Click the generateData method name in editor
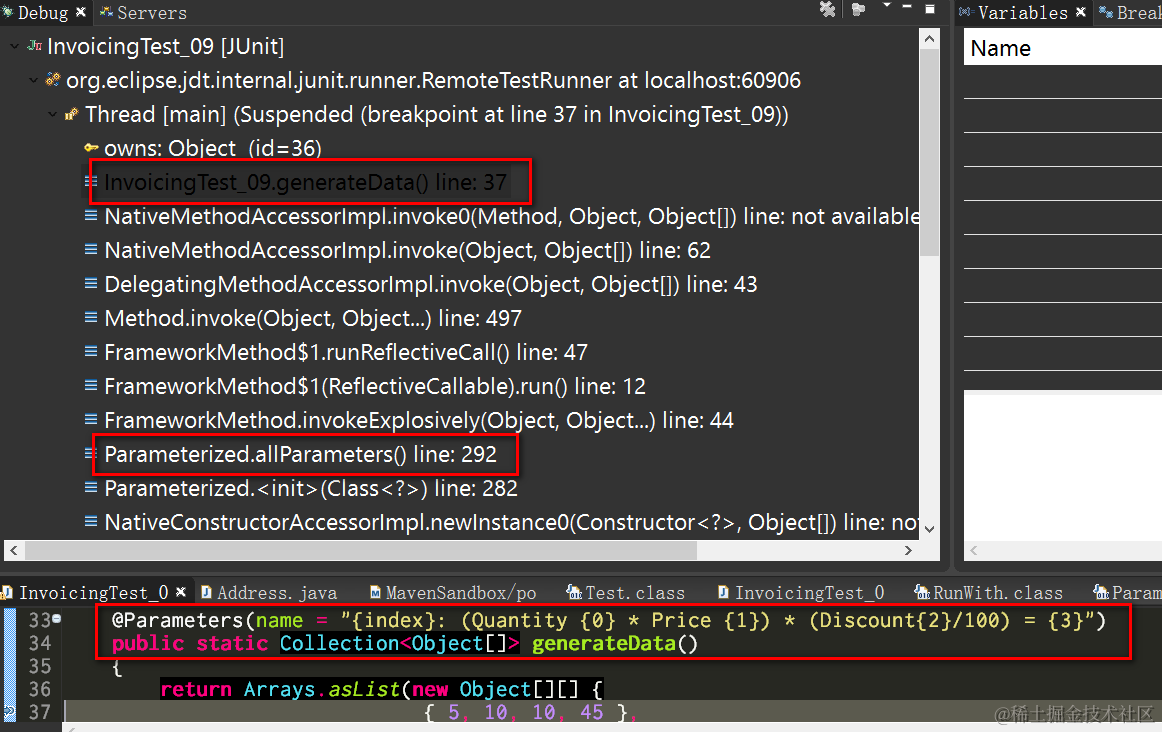Screen dimensions: 1162x732 (x=604, y=643)
